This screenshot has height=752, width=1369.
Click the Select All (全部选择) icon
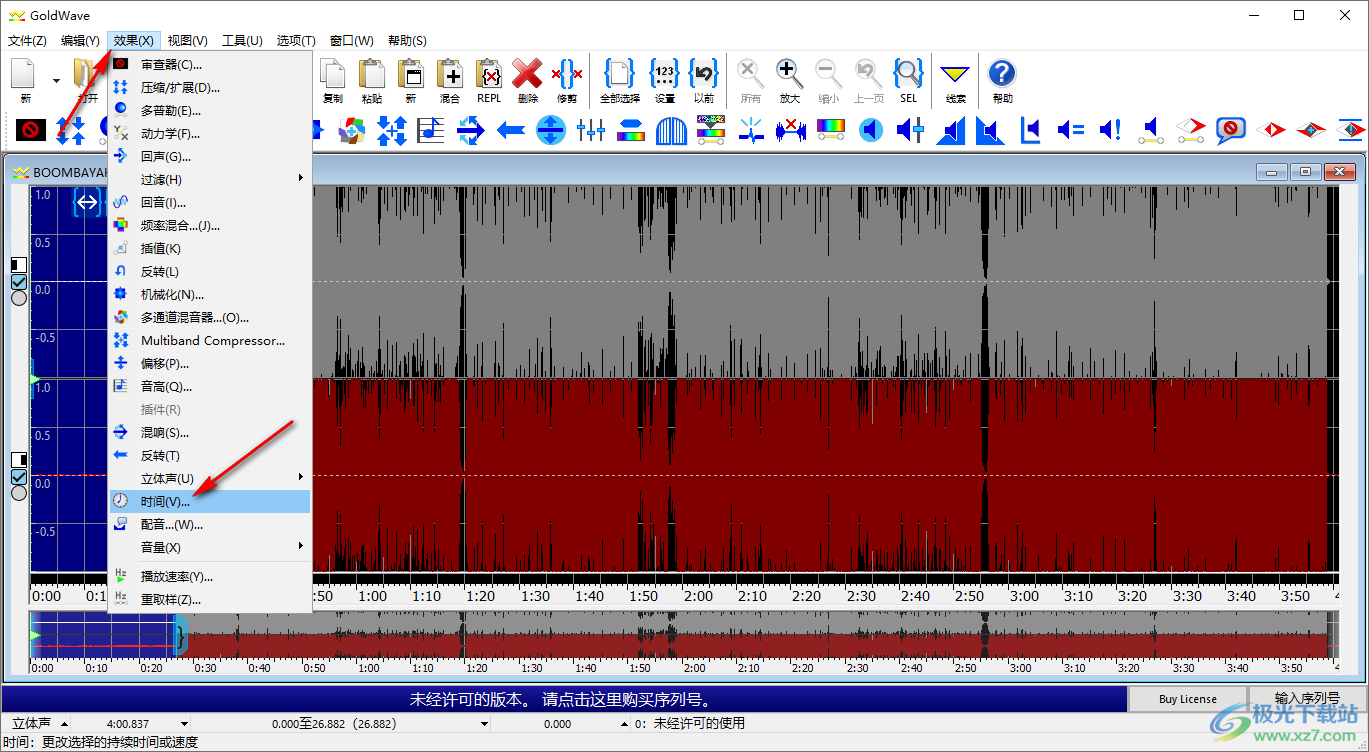tap(620, 80)
